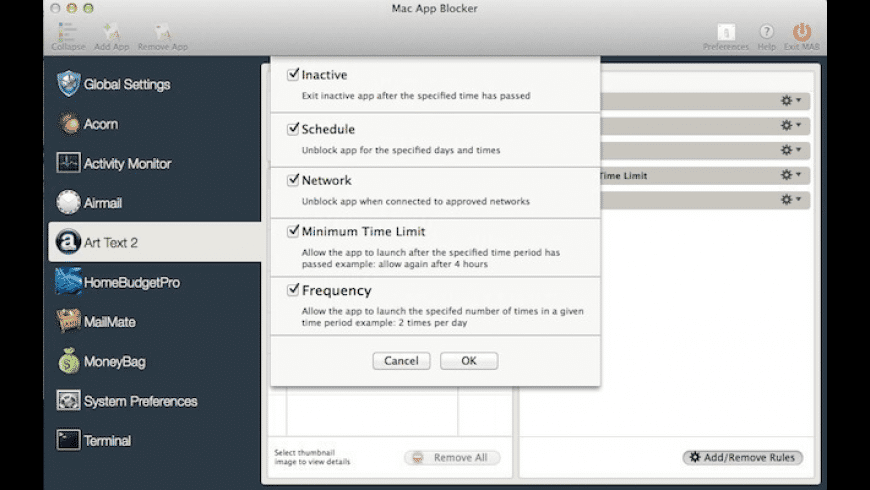Open the Time Limit row's gear dropdown
This screenshot has height=490, width=870.
pyautogui.click(x=791, y=175)
